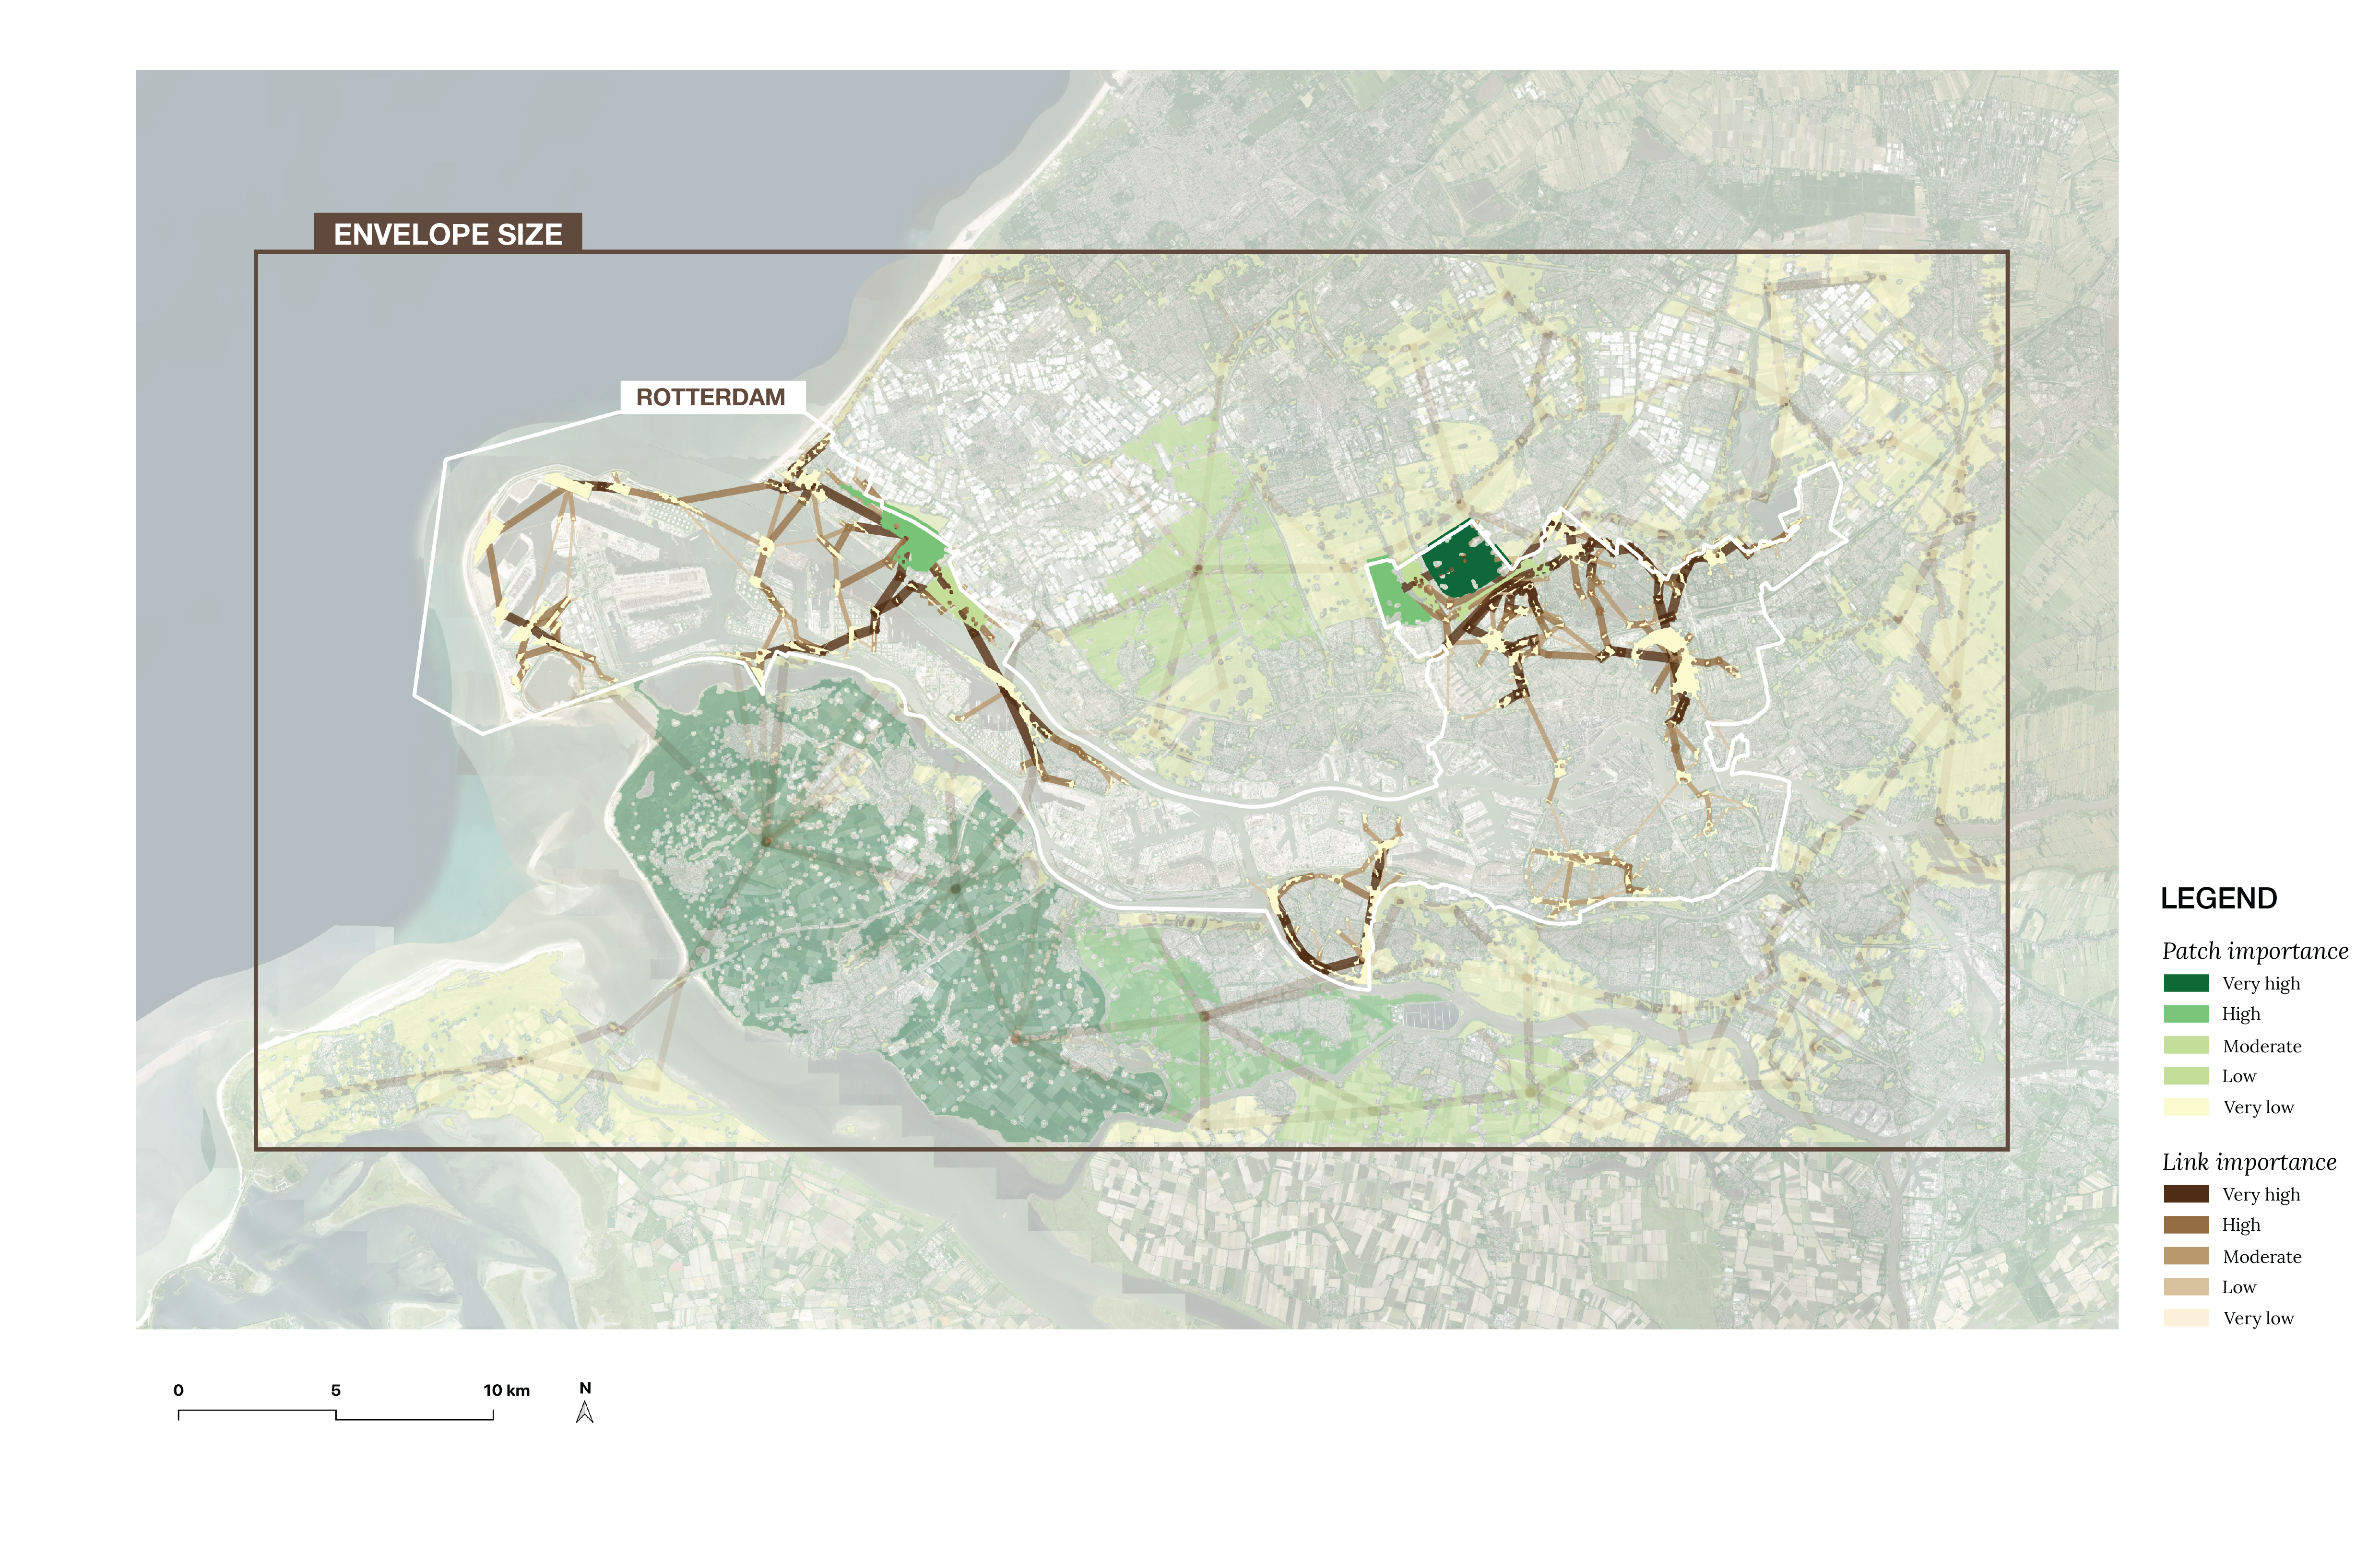2380x1543 pixels.
Task: Select the Low link importance swatch
Action: click(x=2186, y=1287)
